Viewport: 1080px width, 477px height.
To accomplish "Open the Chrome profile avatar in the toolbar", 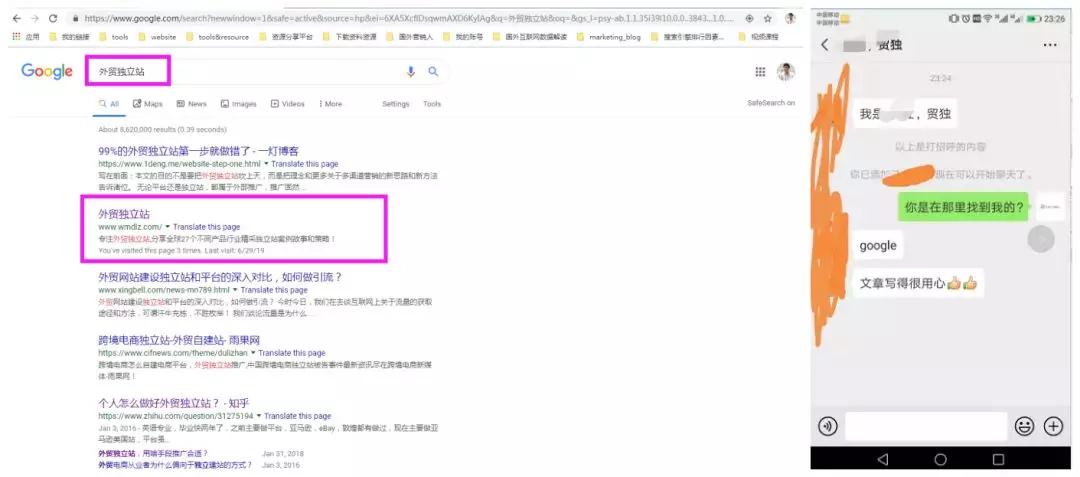I will pyautogui.click(x=790, y=19).
